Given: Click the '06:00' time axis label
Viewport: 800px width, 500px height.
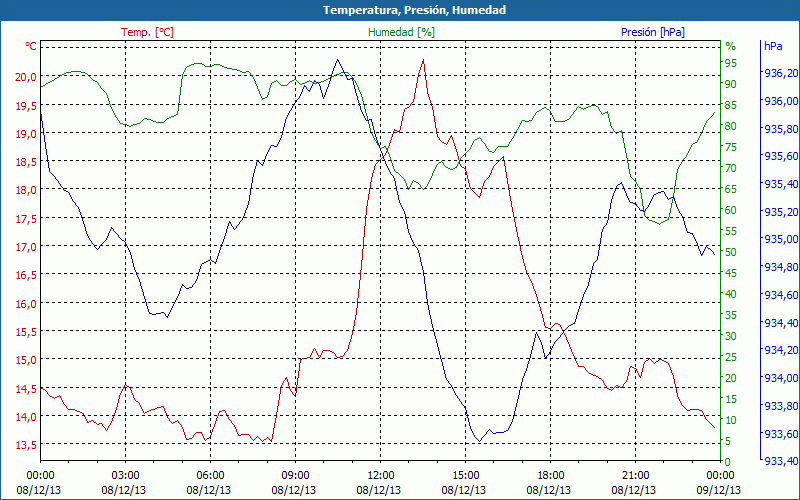Looking at the screenshot, I should [210, 476].
